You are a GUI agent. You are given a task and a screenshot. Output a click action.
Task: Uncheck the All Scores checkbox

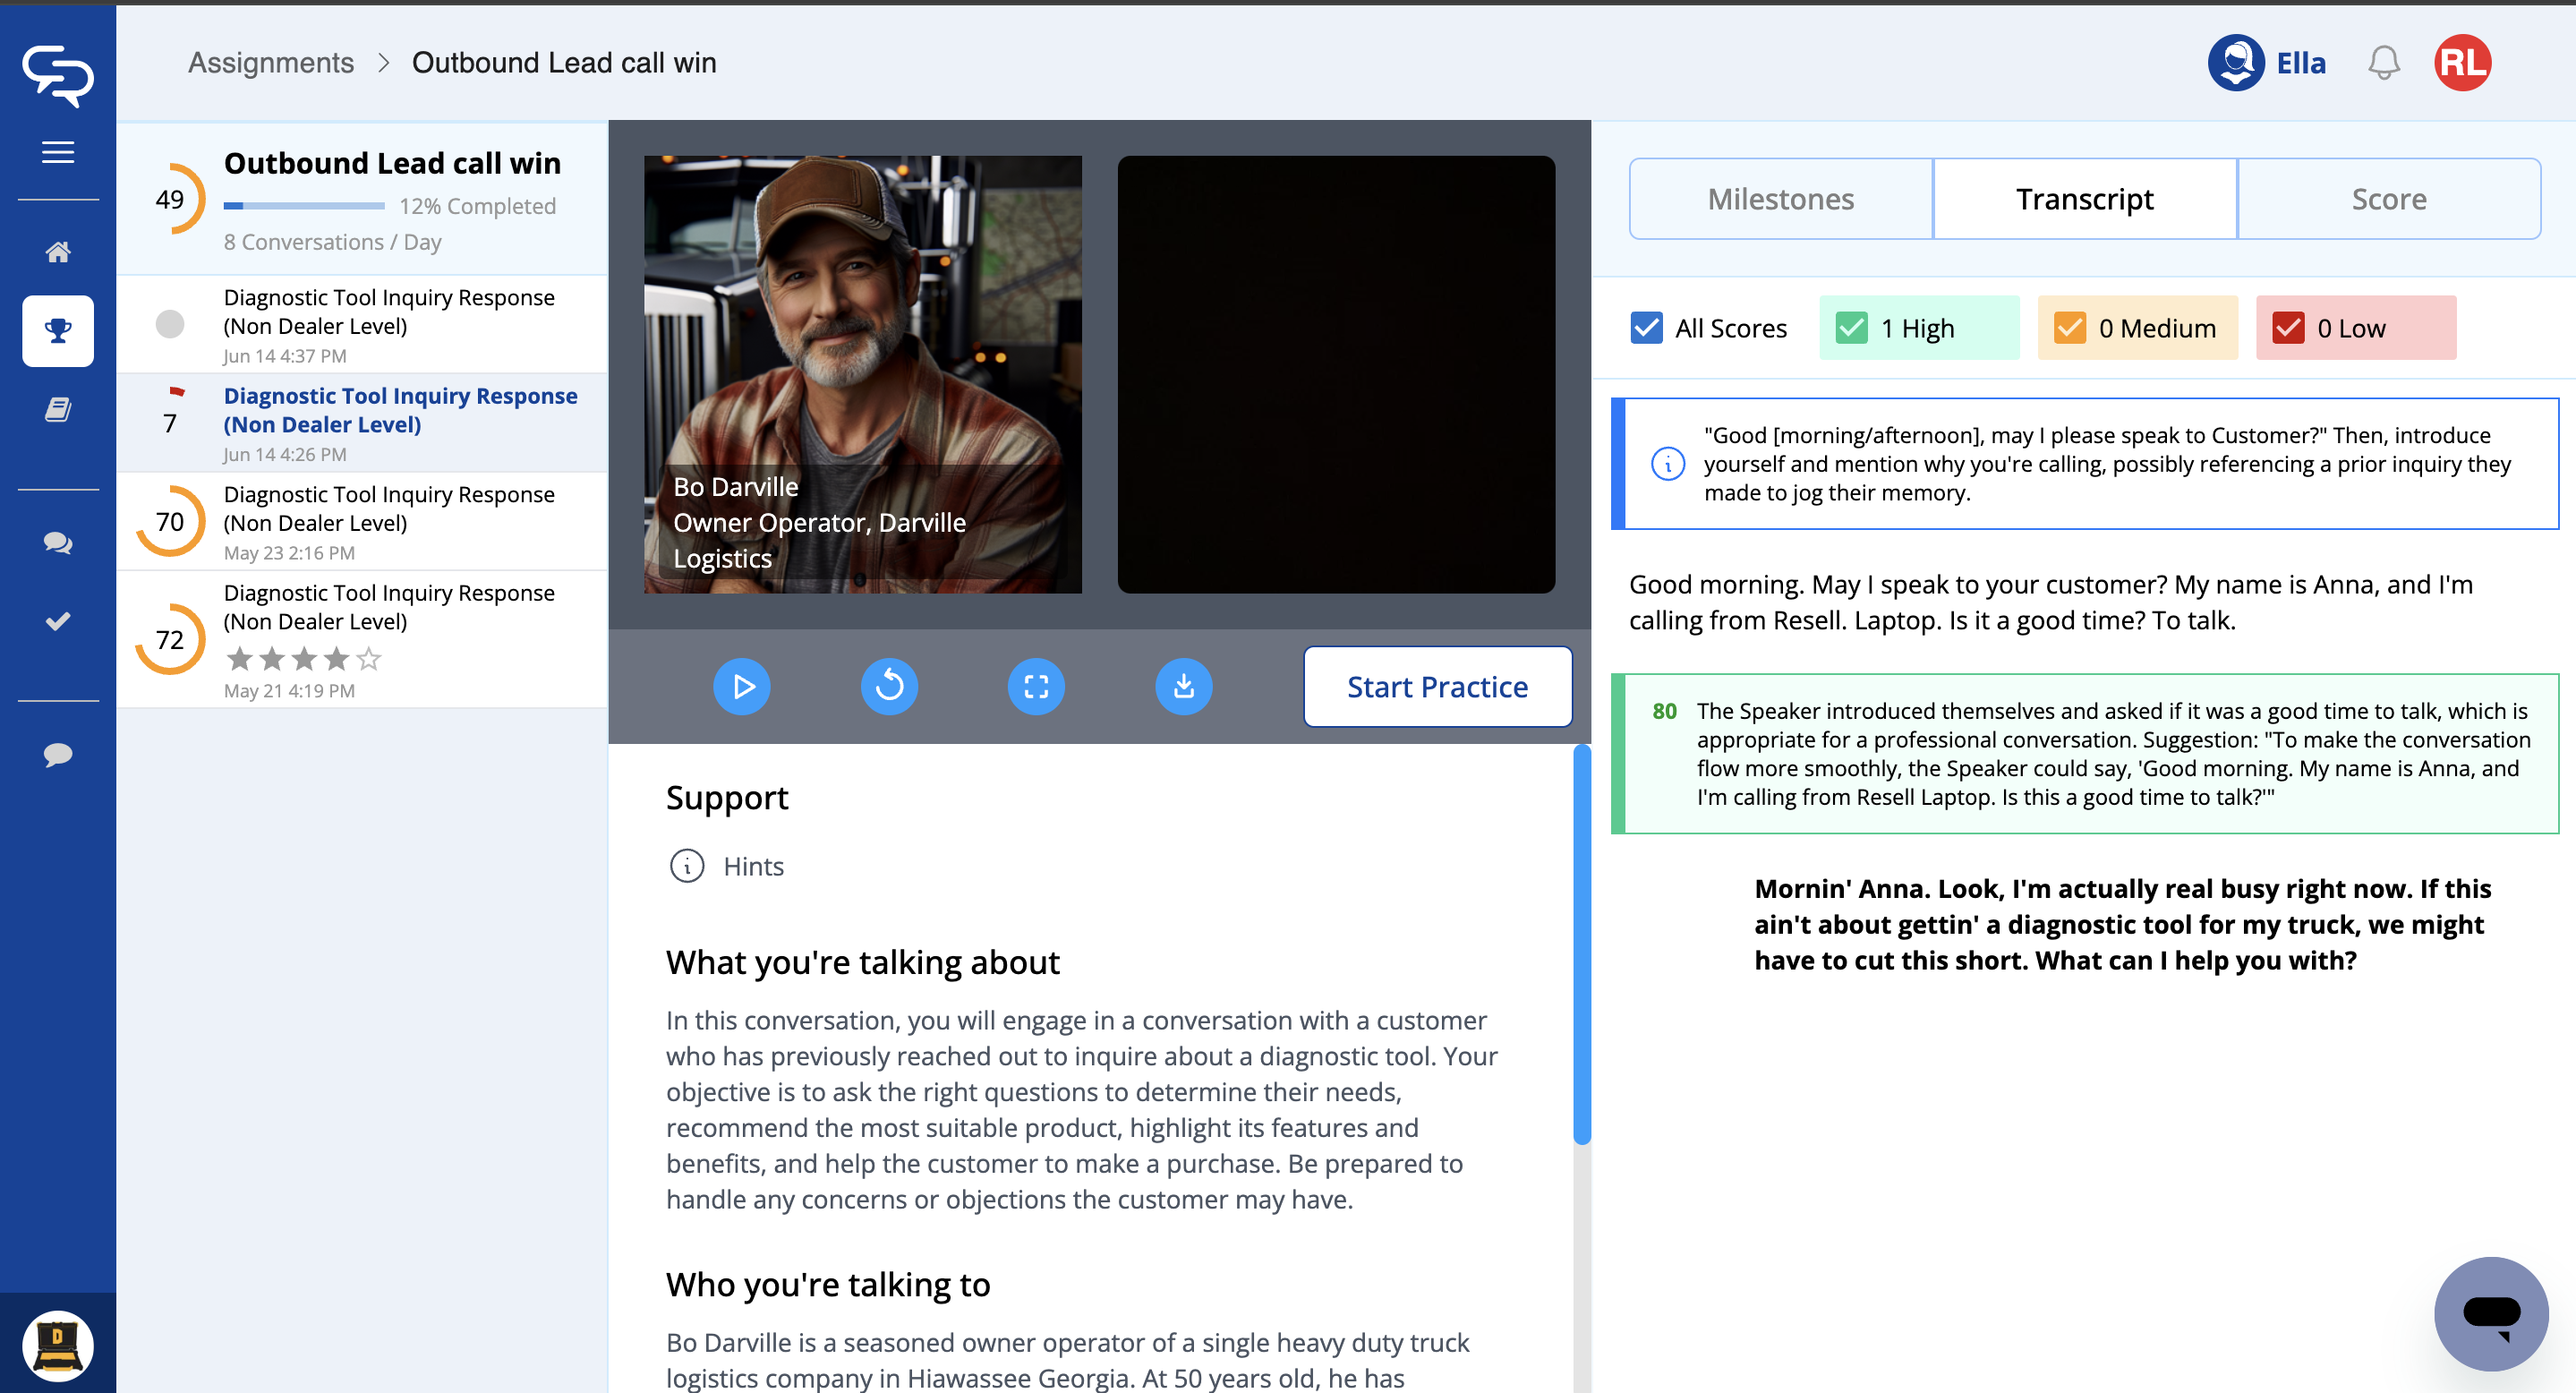click(1646, 328)
